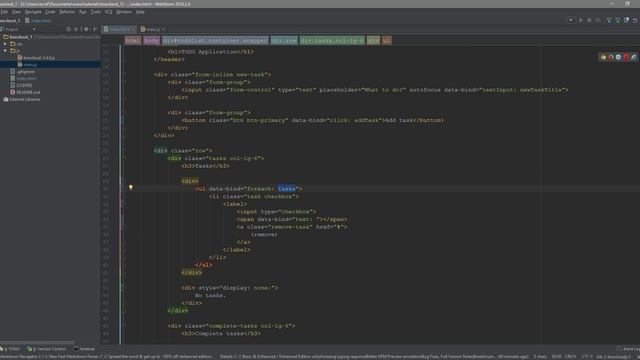The width and height of the screenshot is (640, 360).
Task: Open the TODO tool window
Action: (x=10, y=349)
